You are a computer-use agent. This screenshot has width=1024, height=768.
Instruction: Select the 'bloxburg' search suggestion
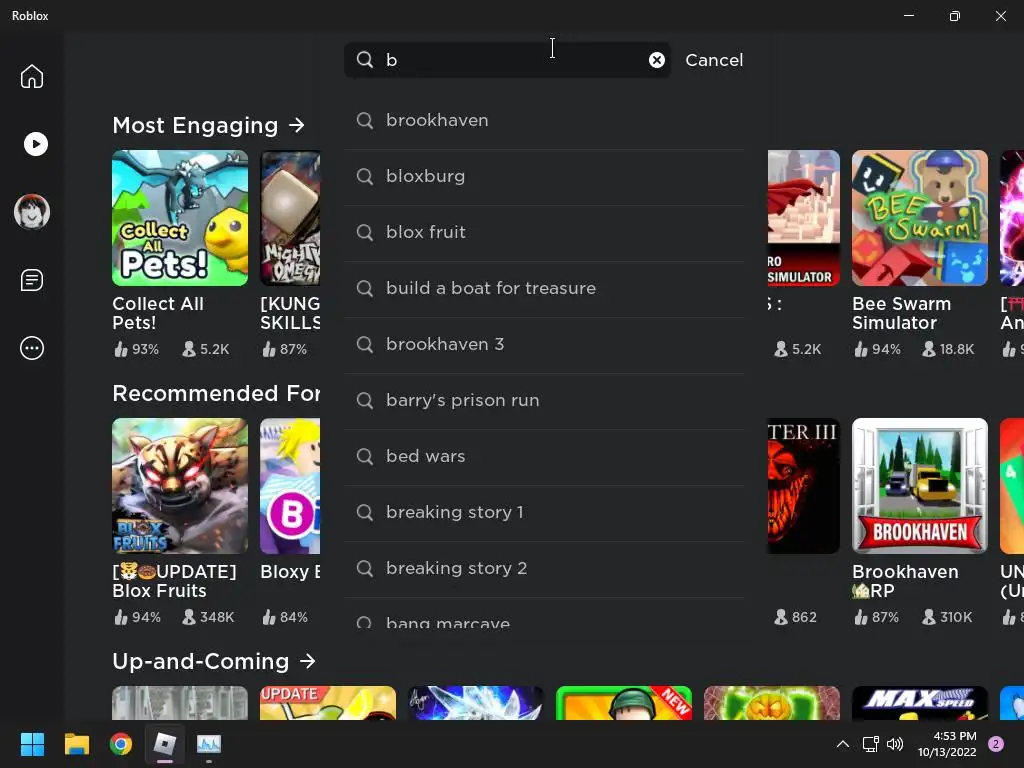tap(544, 177)
